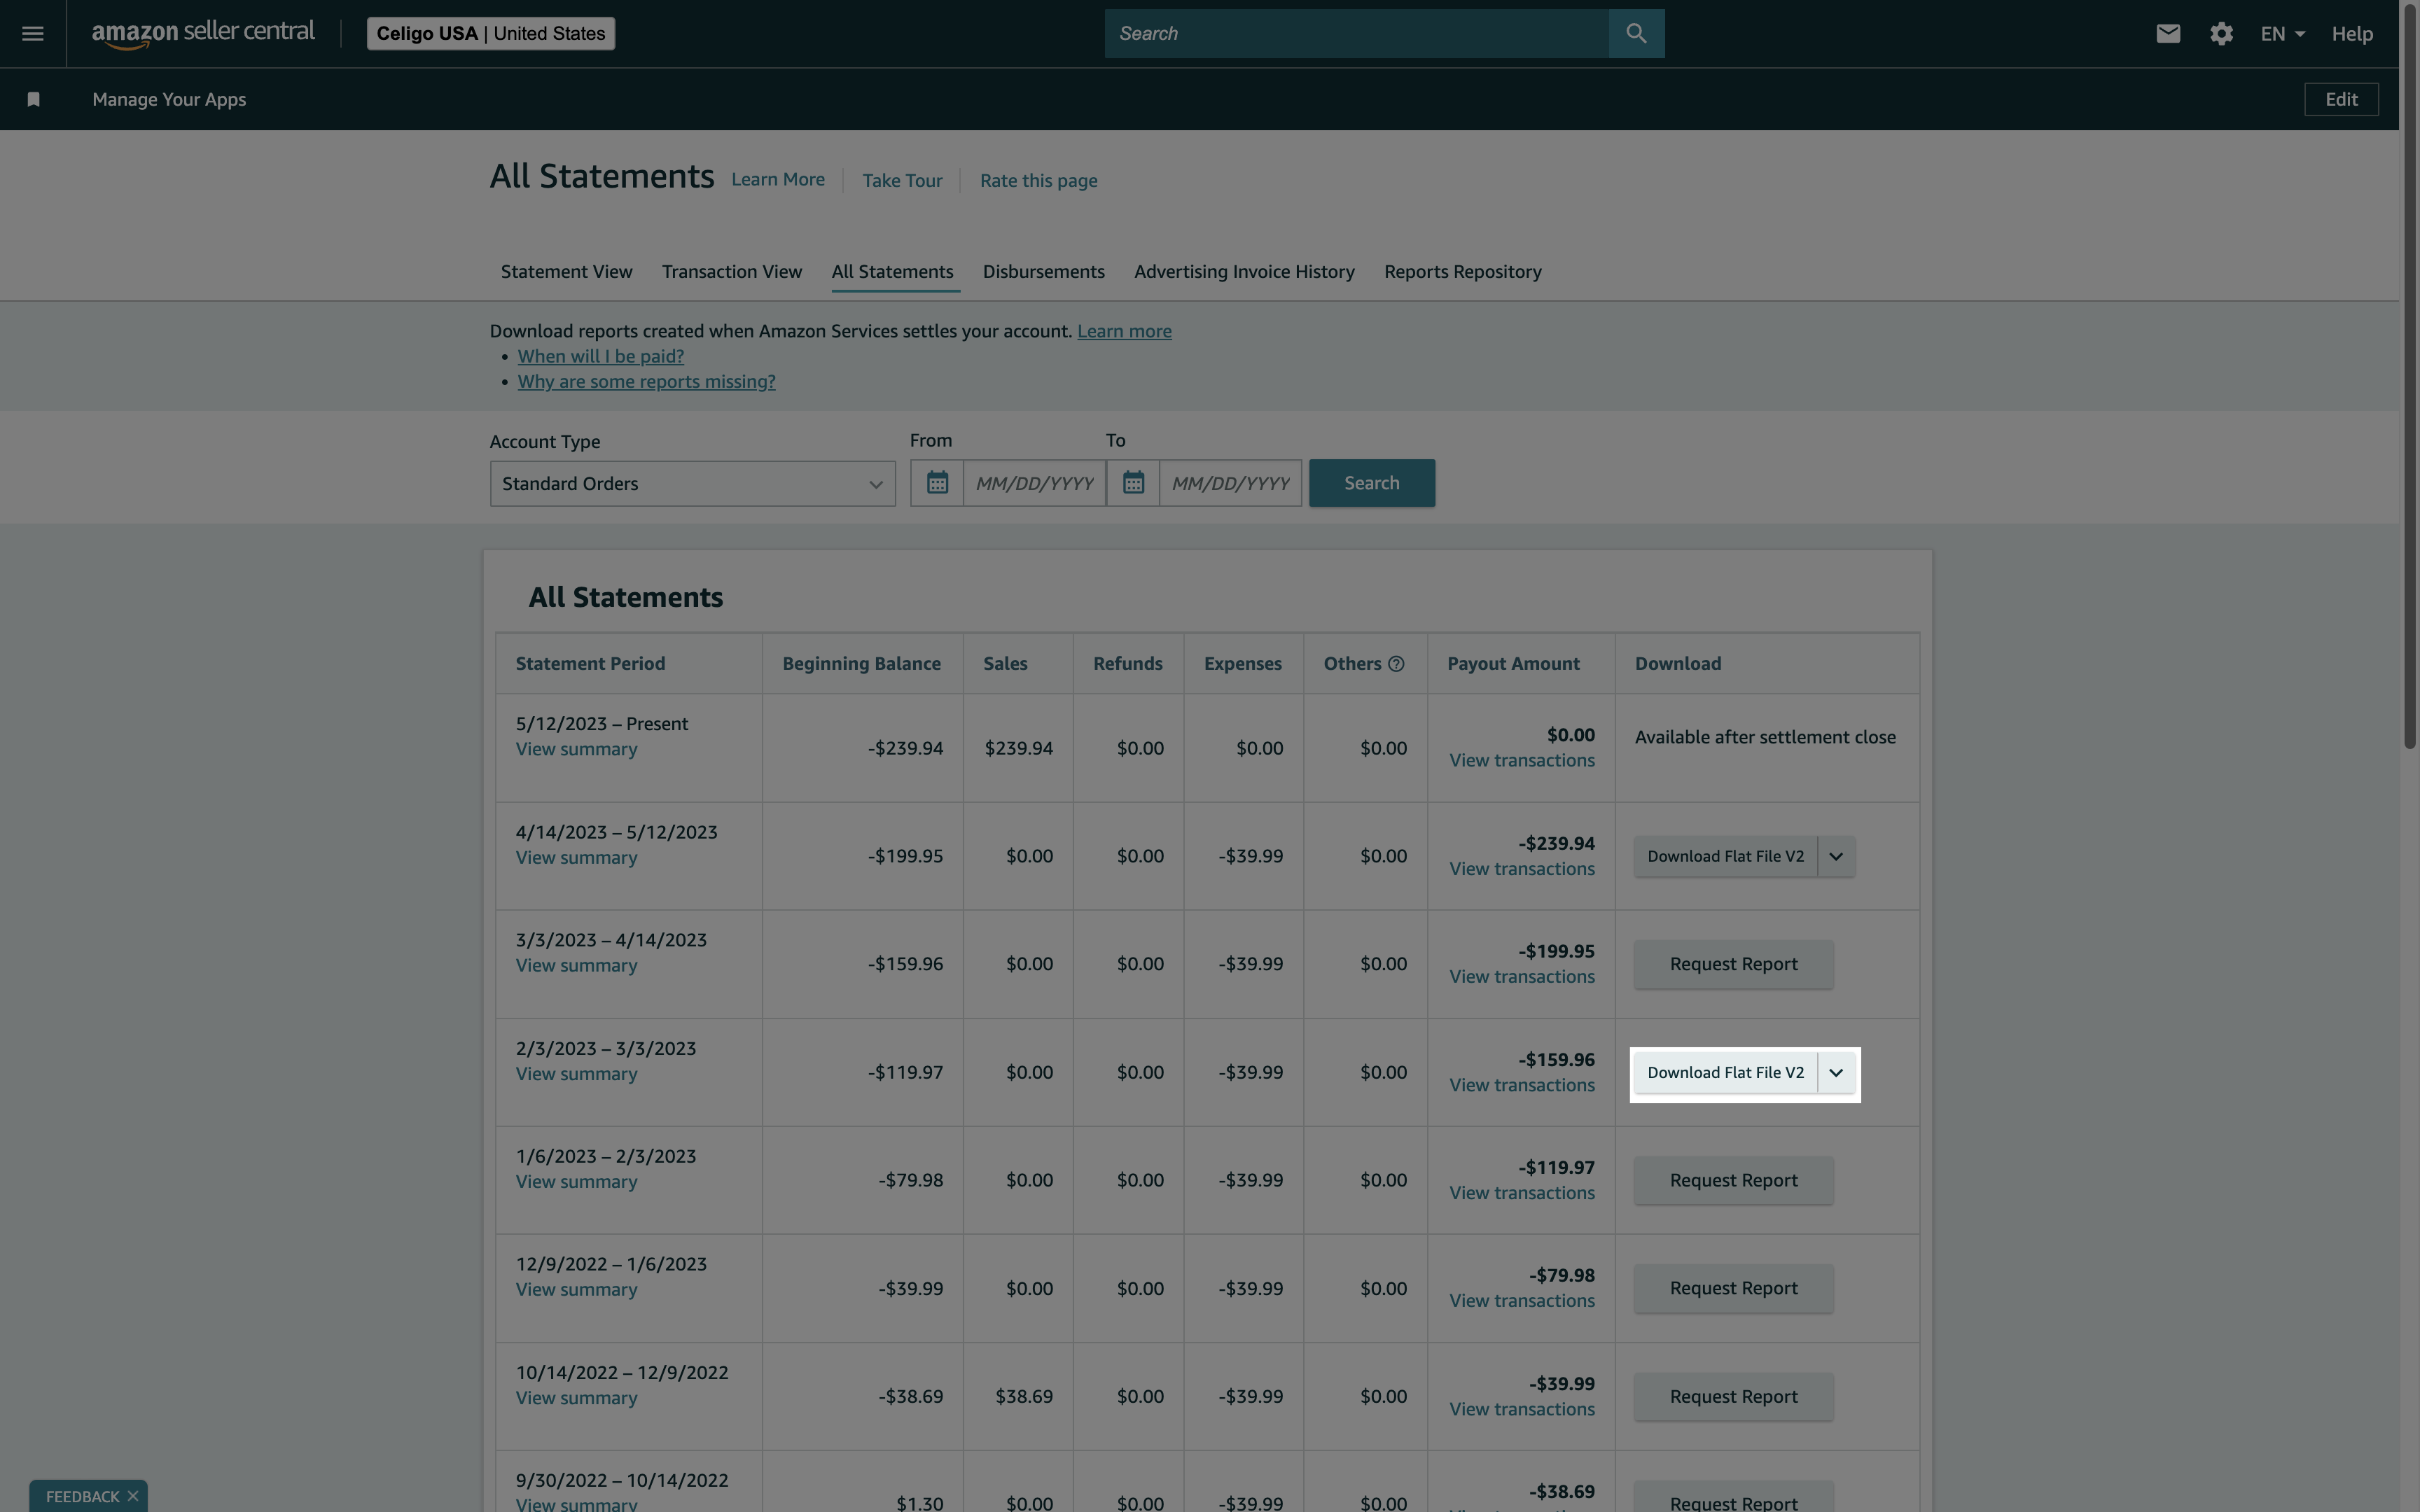
Task: Click the search magnifier icon
Action: [1636, 33]
